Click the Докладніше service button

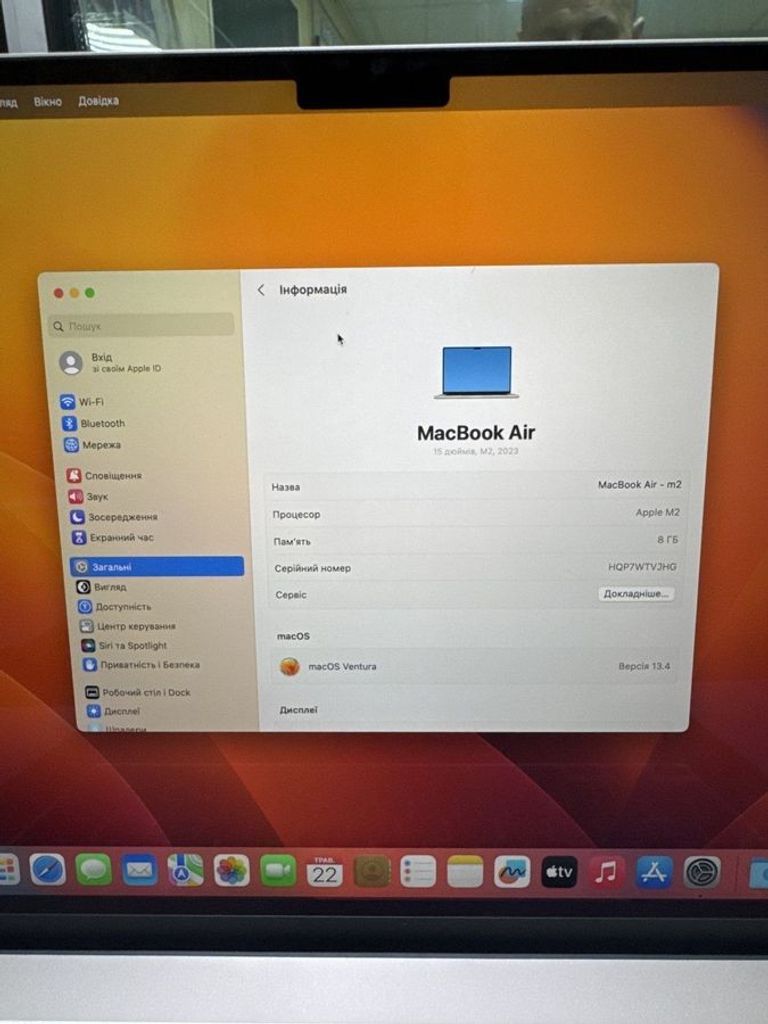635,594
